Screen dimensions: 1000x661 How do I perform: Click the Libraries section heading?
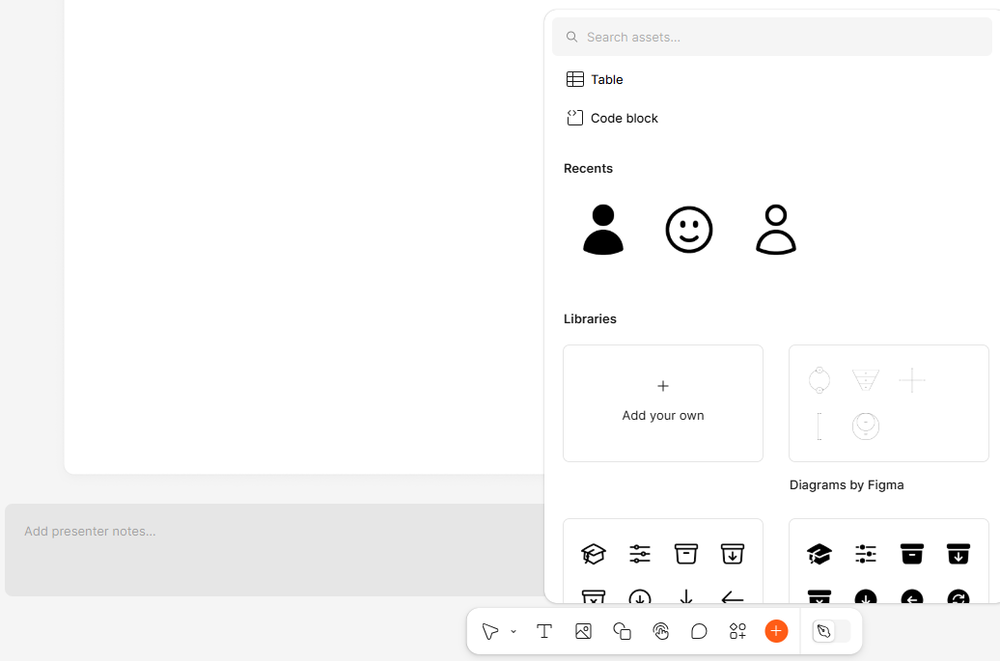click(x=590, y=319)
